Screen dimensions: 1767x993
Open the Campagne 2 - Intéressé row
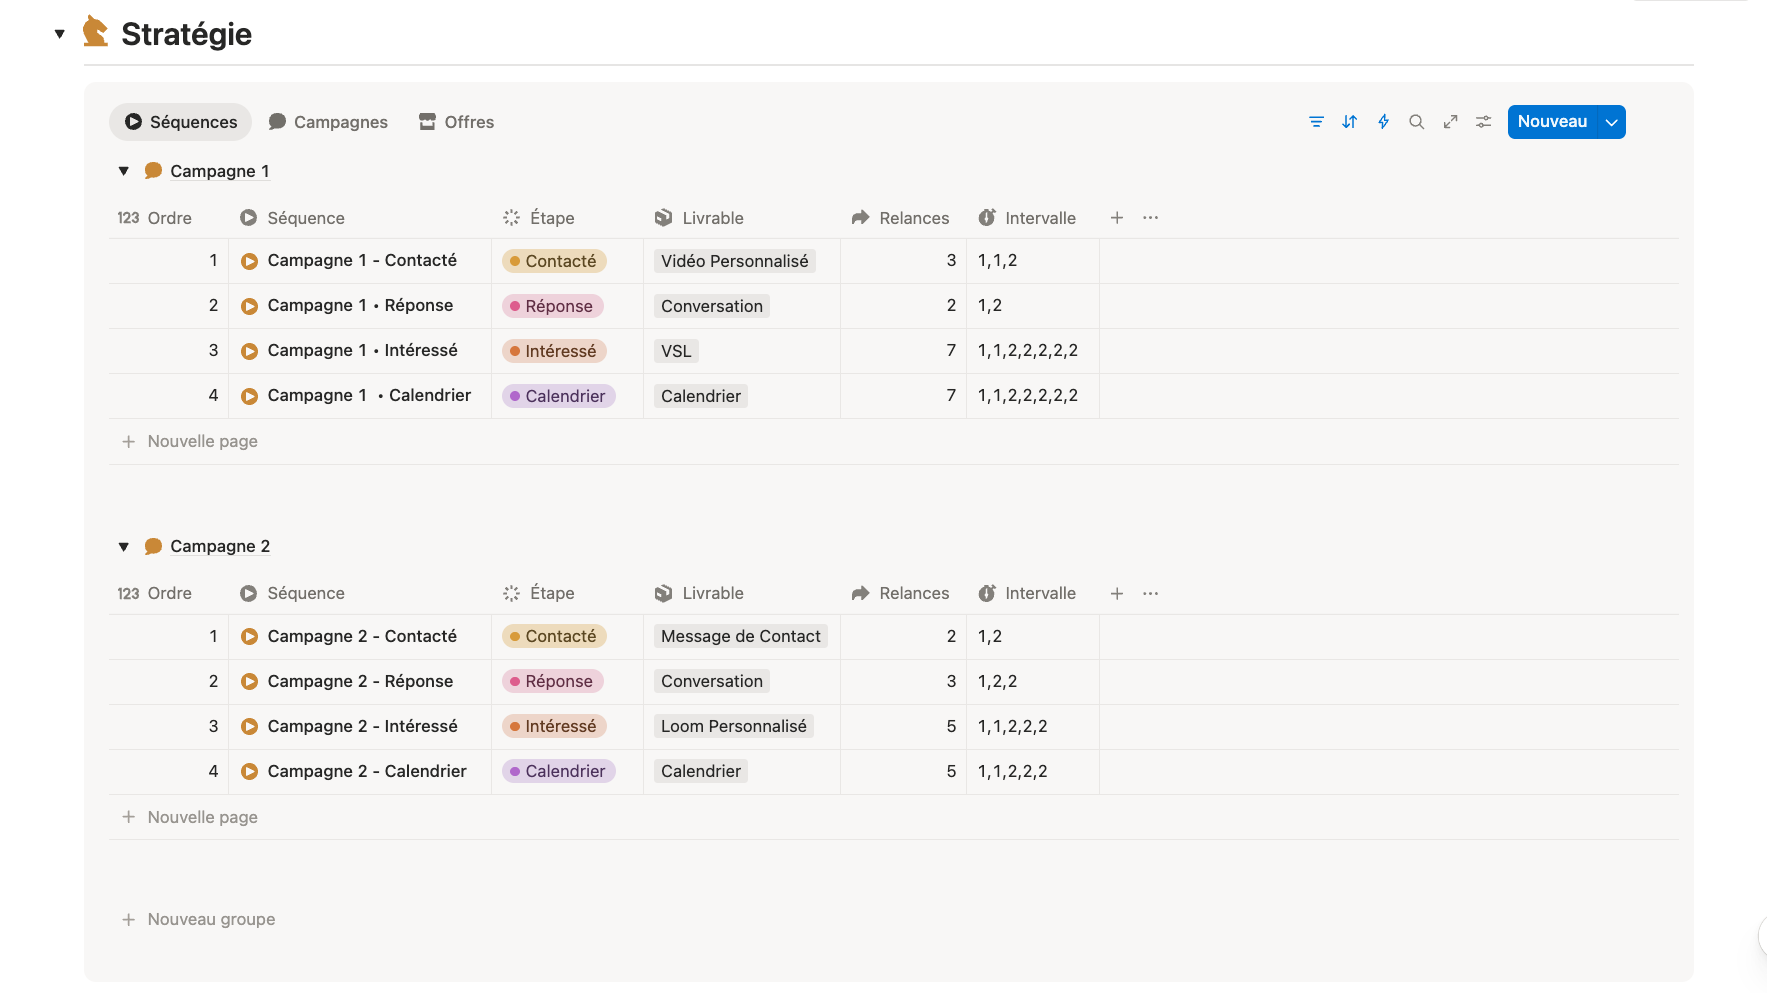(x=362, y=726)
